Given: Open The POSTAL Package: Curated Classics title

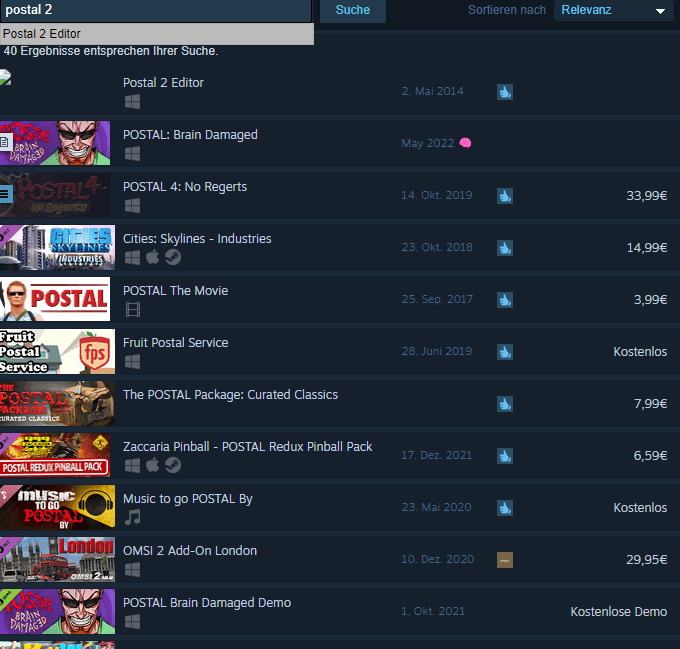Looking at the screenshot, I should [230, 395].
